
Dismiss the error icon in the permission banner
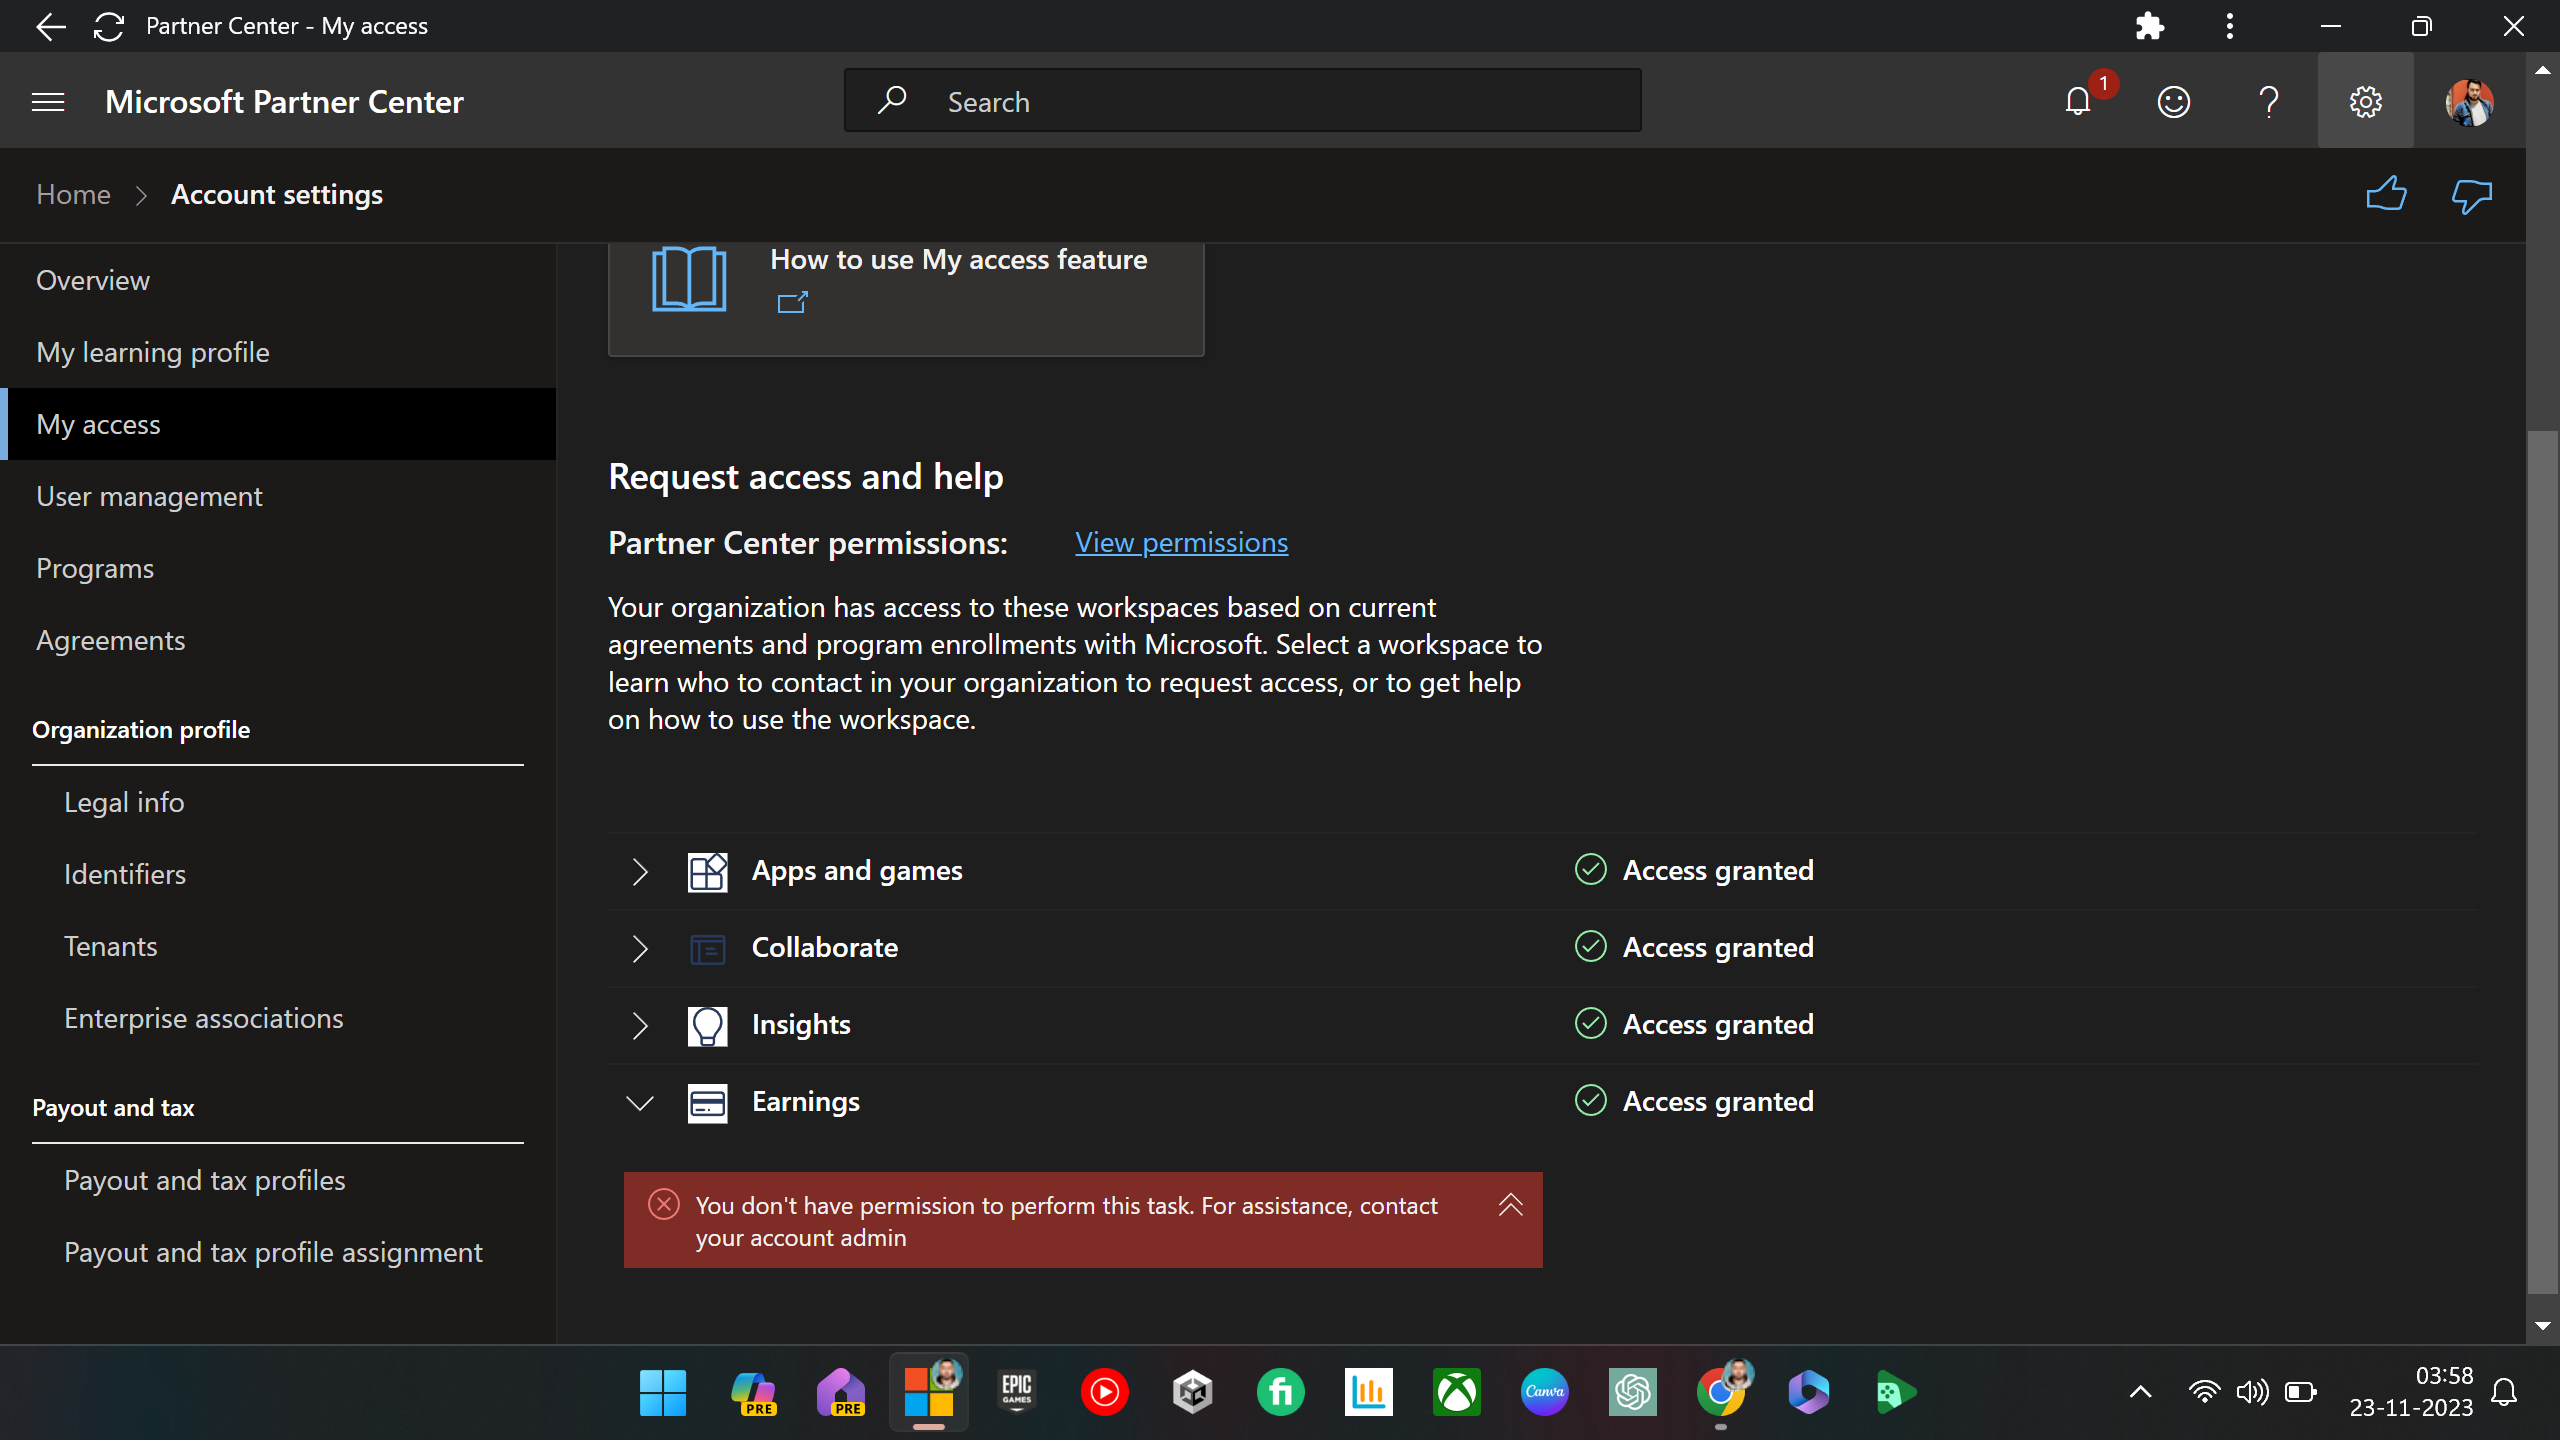pyautogui.click(x=664, y=1204)
